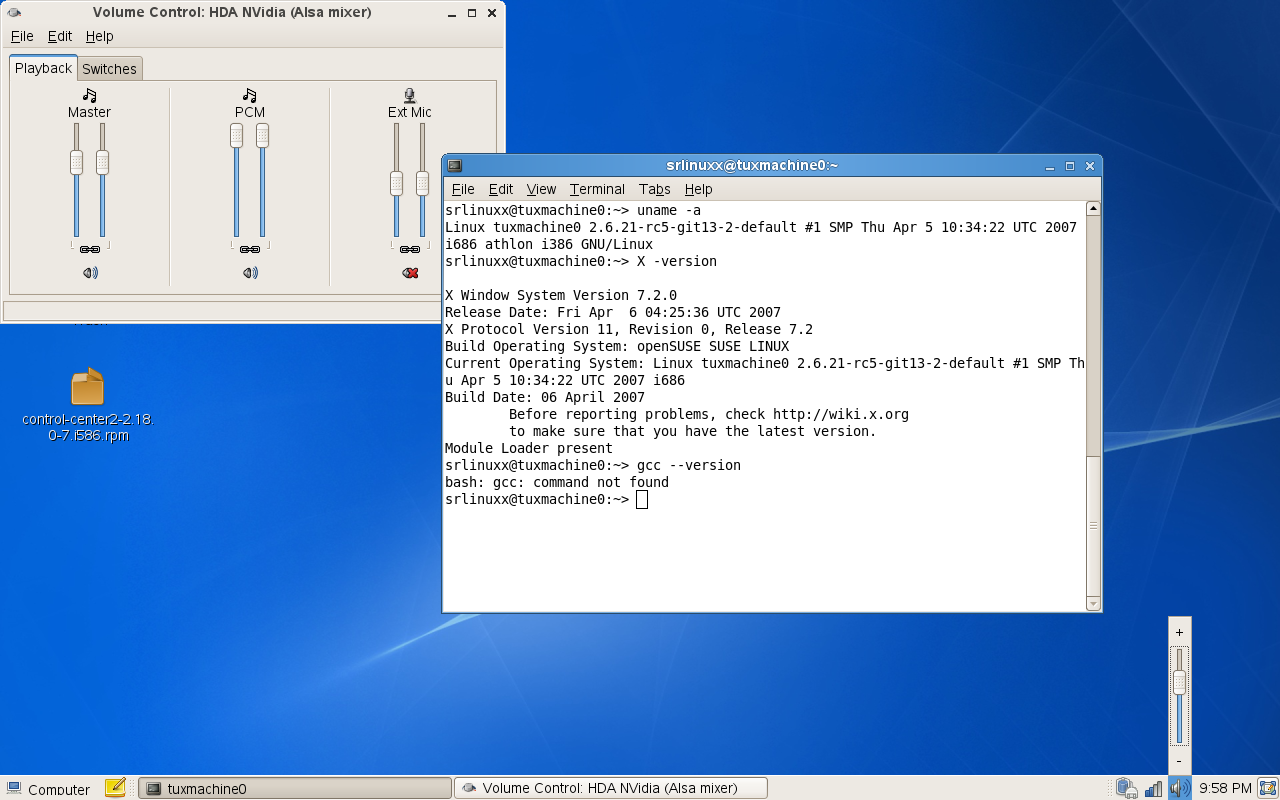Click the Master left volume slider handle

coord(76,162)
